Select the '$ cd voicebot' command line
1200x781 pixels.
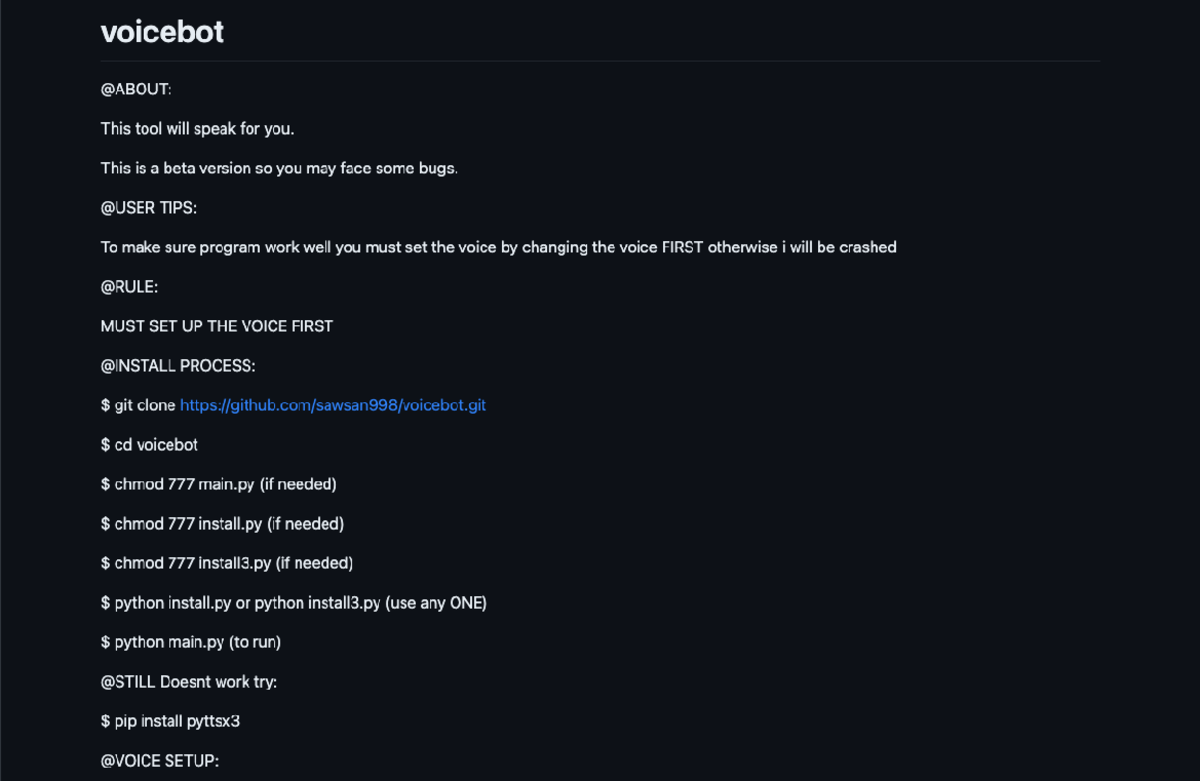tap(149, 445)
